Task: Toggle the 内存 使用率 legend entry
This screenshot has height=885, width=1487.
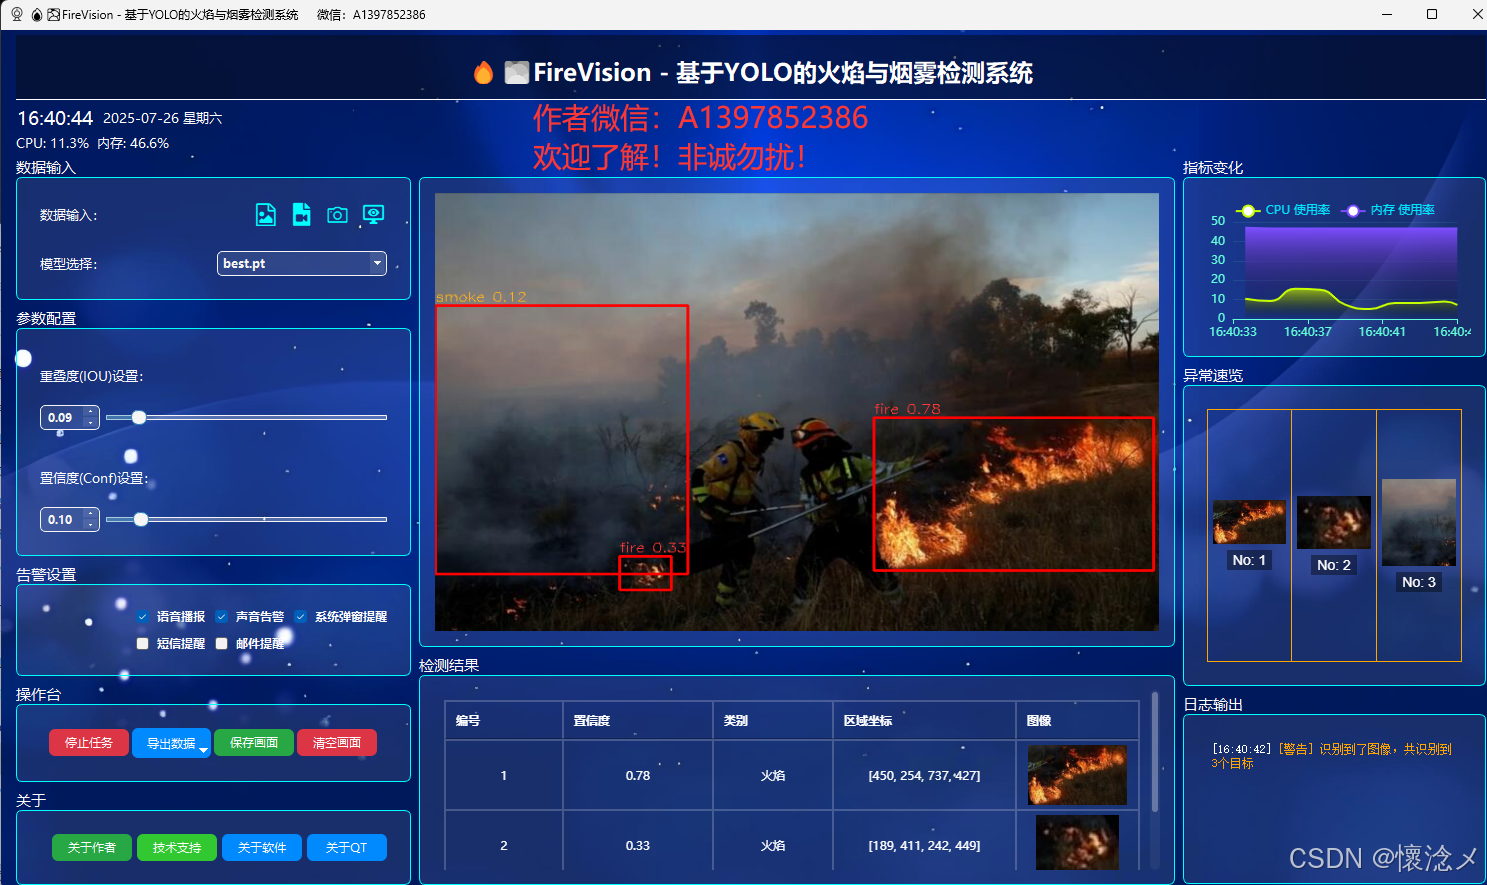Action: (x=1388, y=210)
